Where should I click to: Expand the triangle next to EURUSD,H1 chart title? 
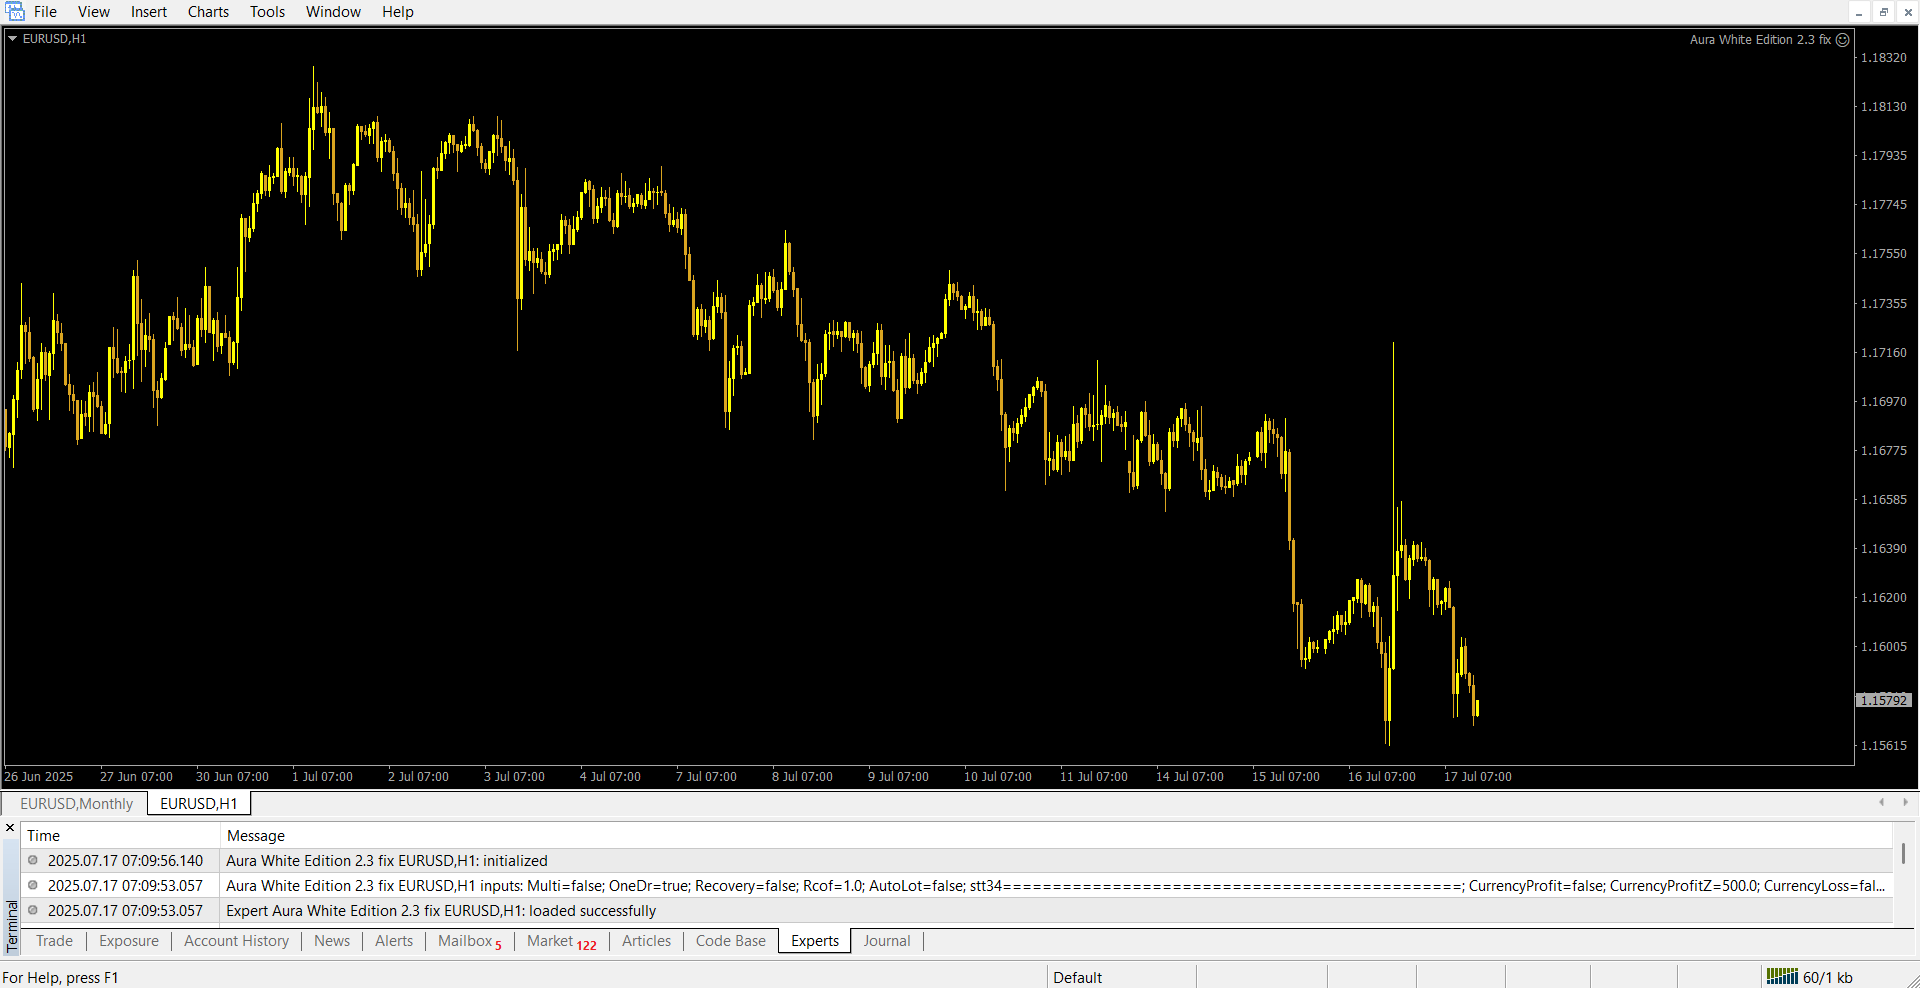click(13, 39)
